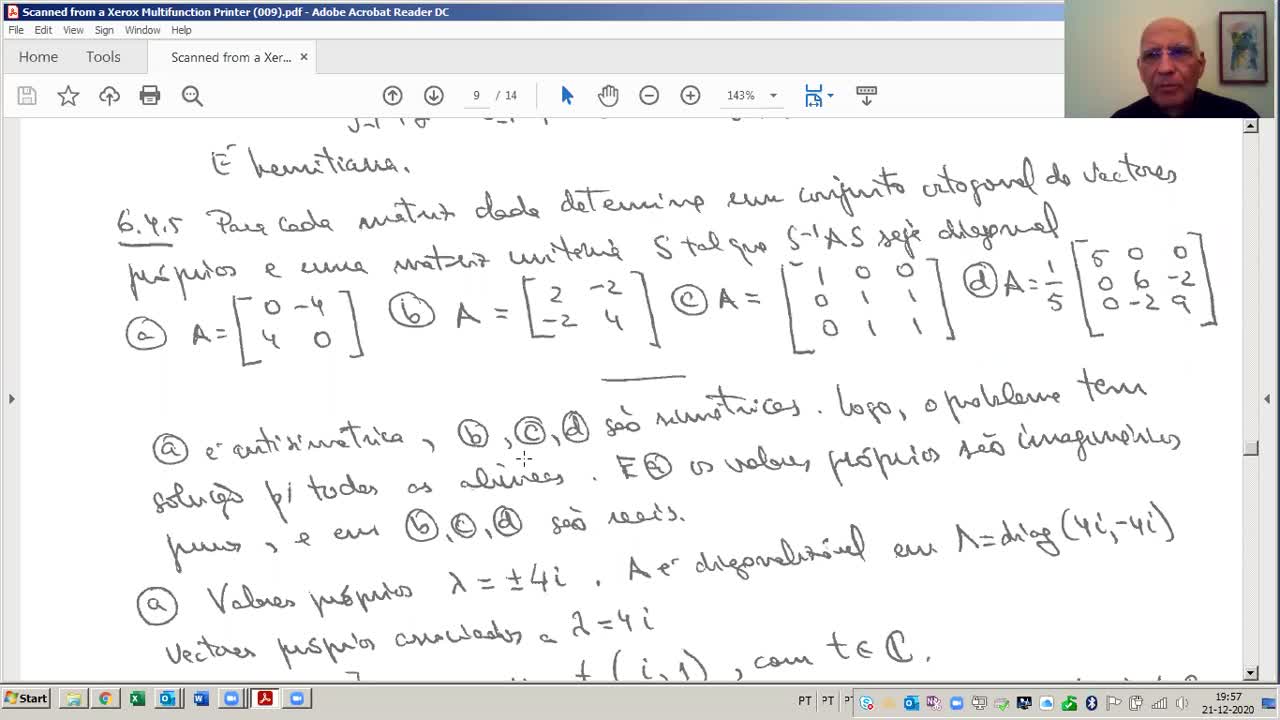Click the Windows Start button
Image resolution: width=1280 pixels, height=720 pixels.
28,699
